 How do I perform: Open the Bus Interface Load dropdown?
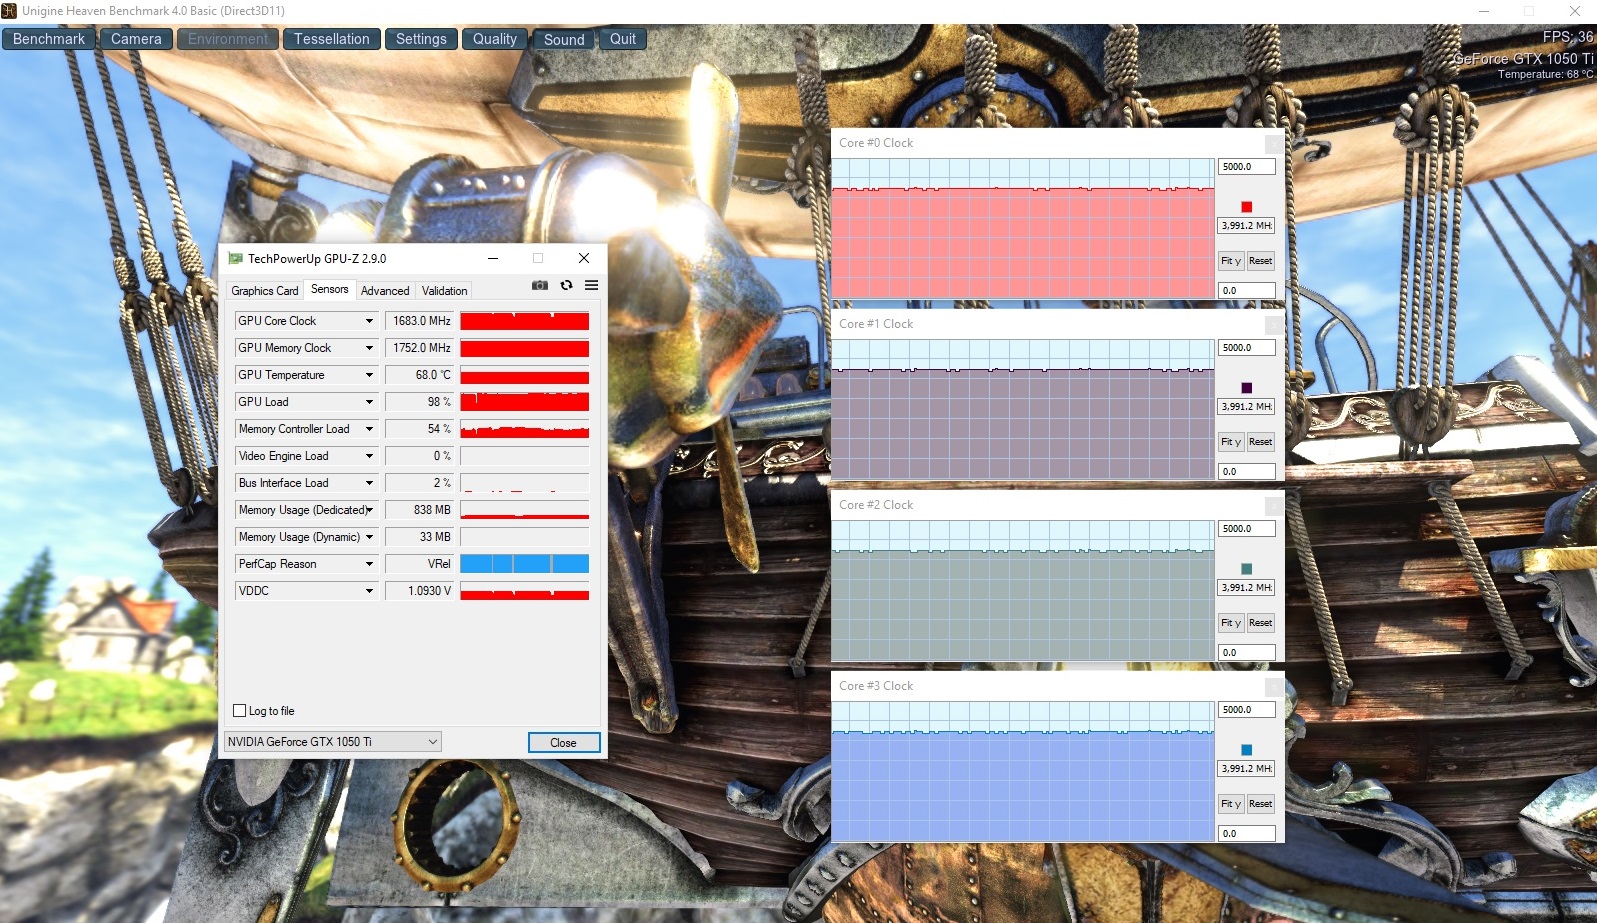coord(369,483)
